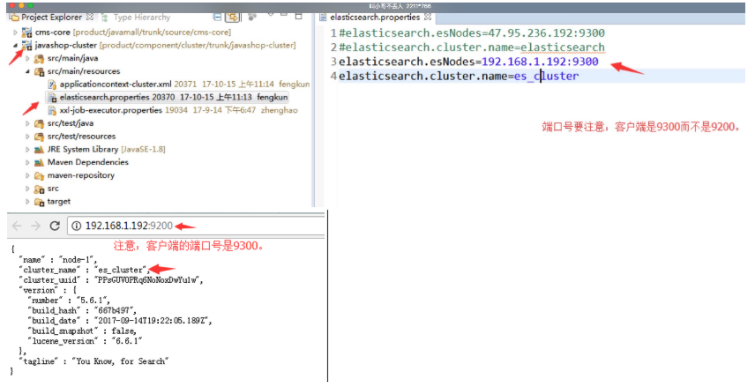Reload the browser page
The height and width of the screenshot is (382, 748).
[54, 226]
